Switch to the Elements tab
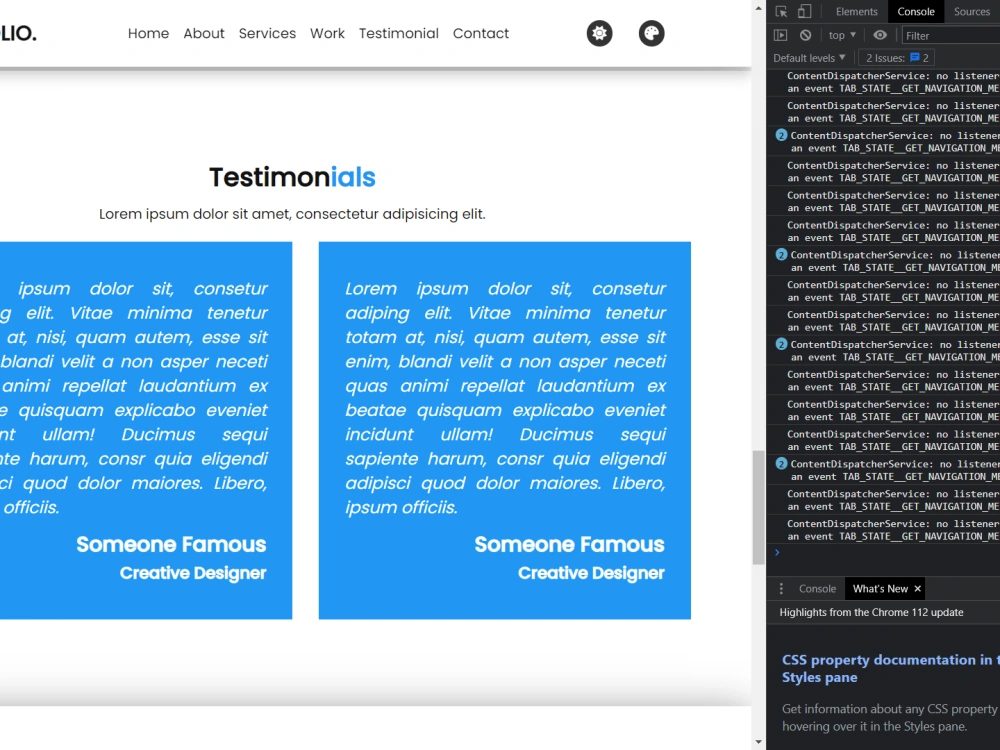The height and width of the screenshot is (750, 1000). click(857, 11)
